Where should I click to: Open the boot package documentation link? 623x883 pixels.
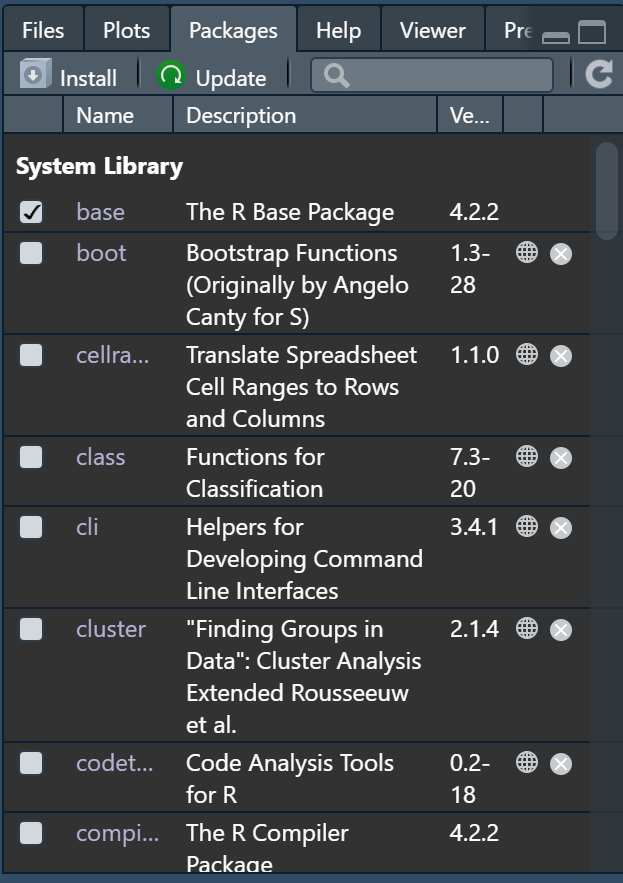[101, 253]
